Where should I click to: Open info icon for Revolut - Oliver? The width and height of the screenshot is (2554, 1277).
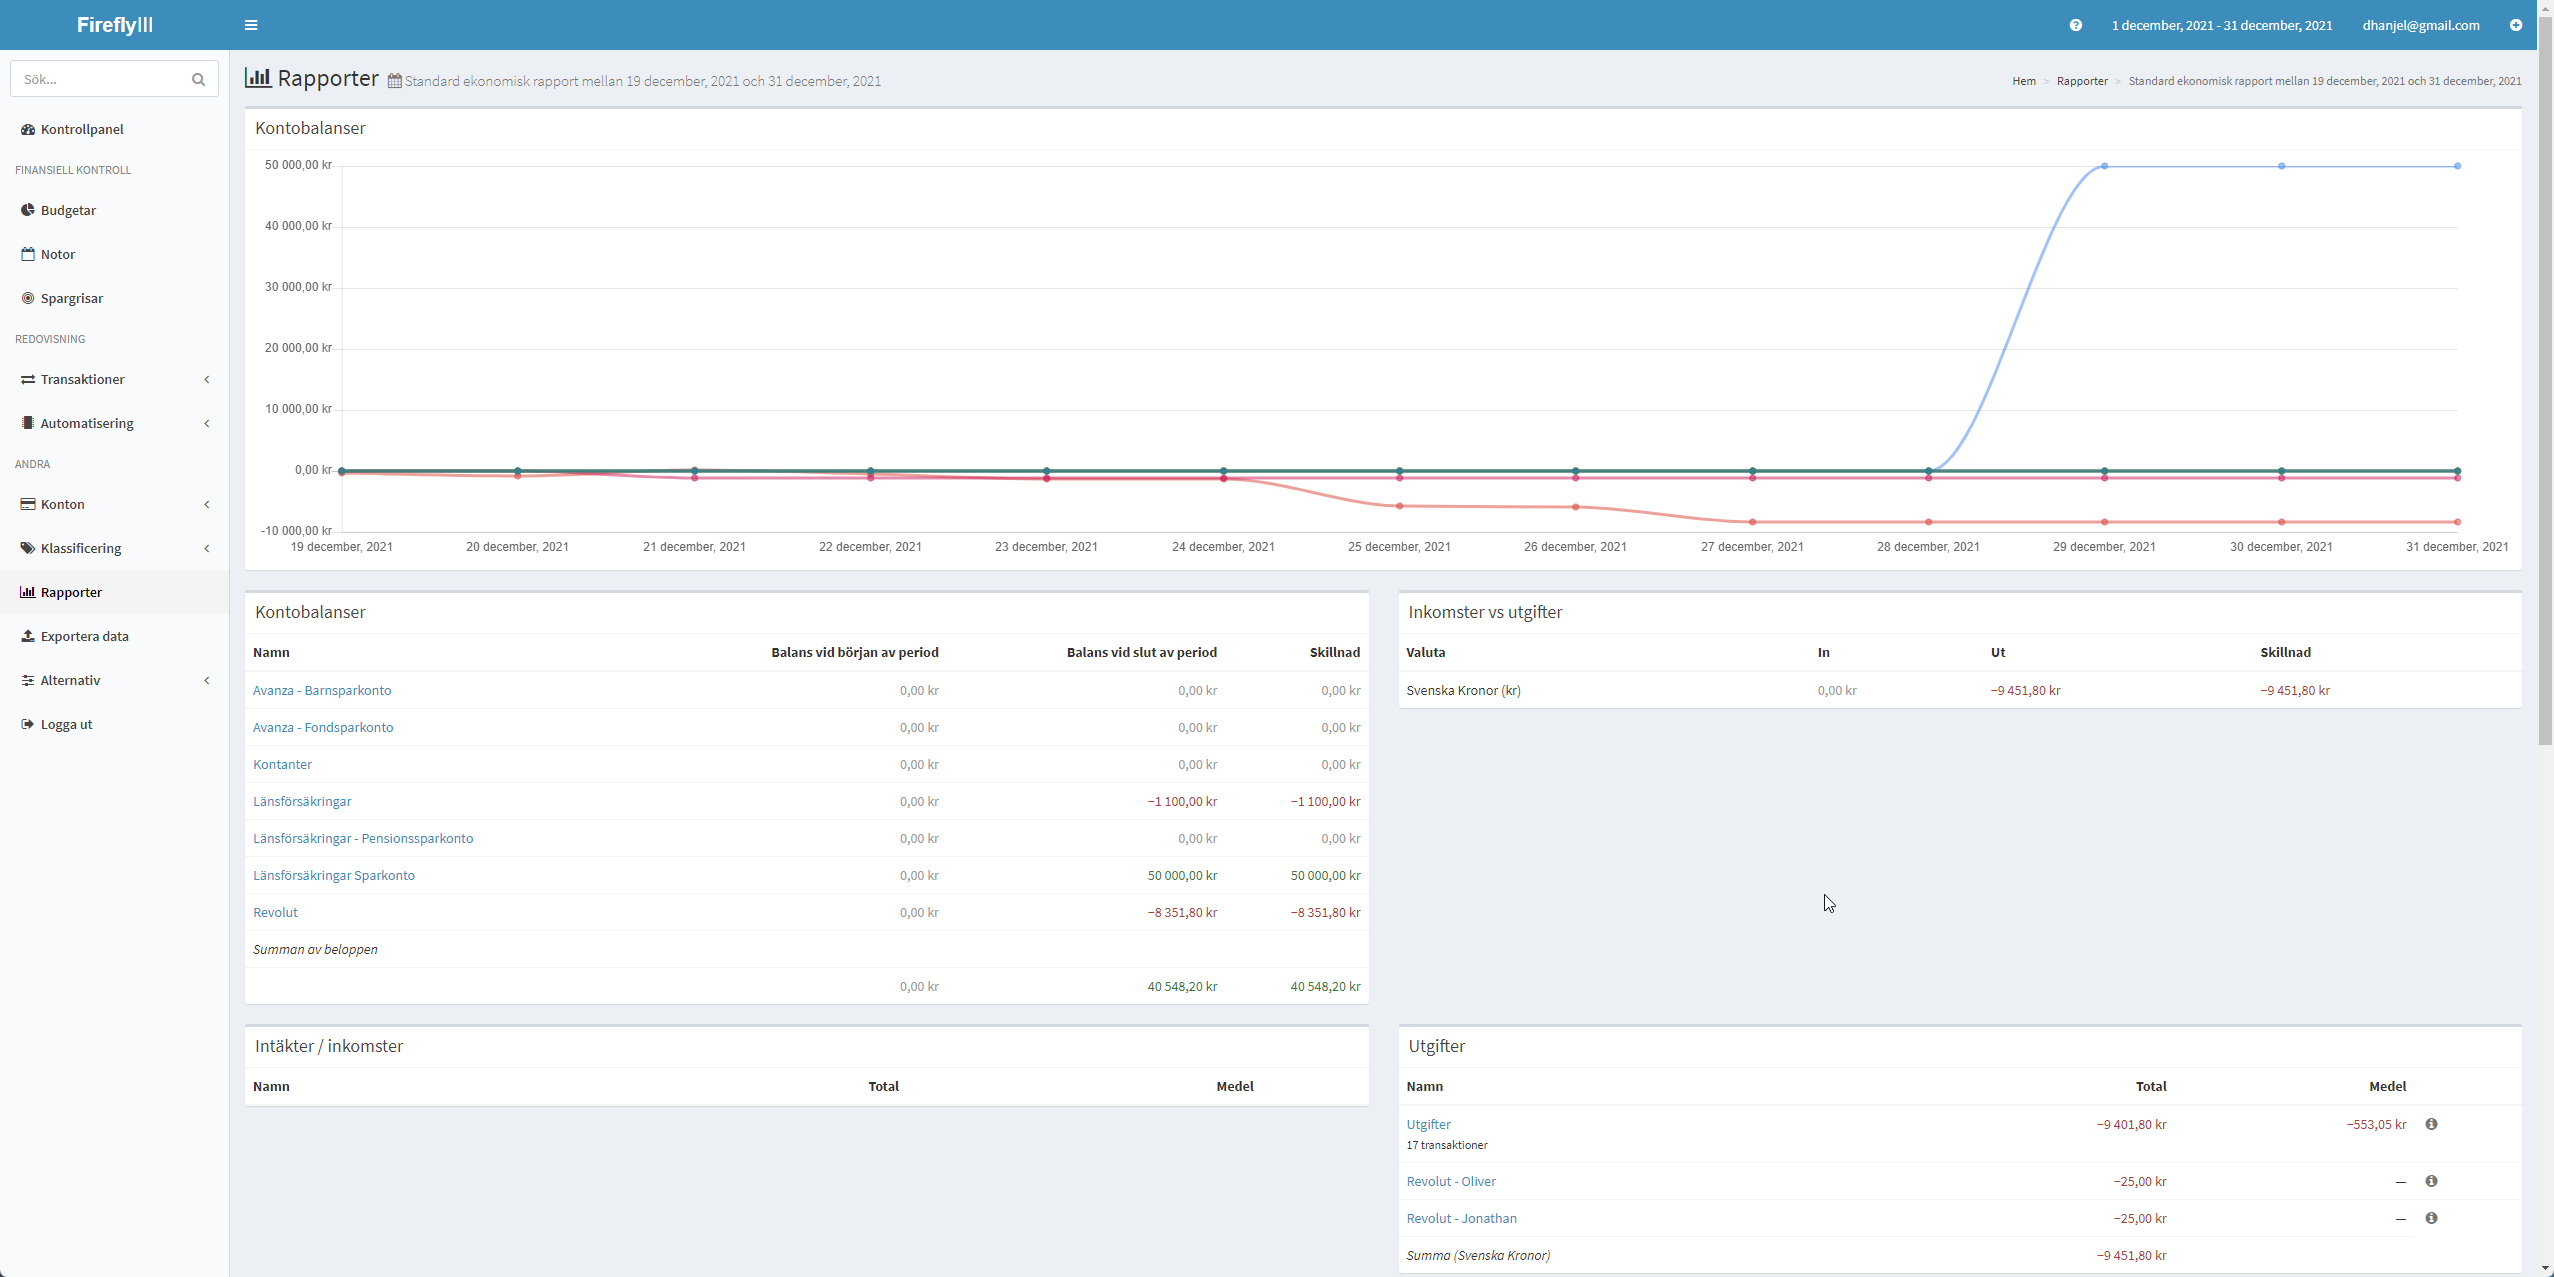2431,1181
